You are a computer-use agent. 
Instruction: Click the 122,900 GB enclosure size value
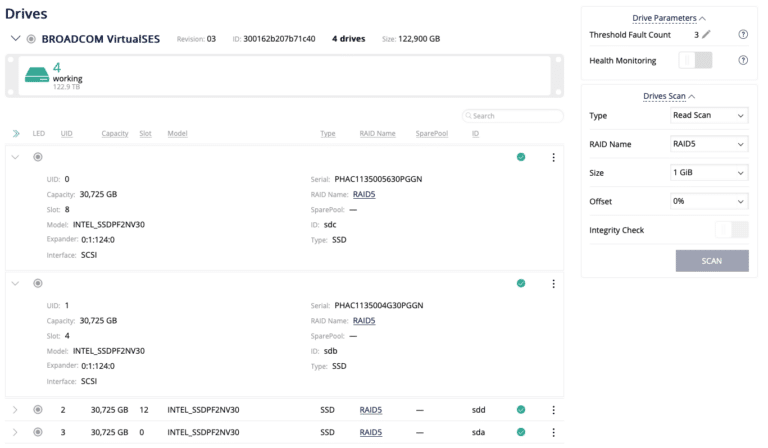419,39
